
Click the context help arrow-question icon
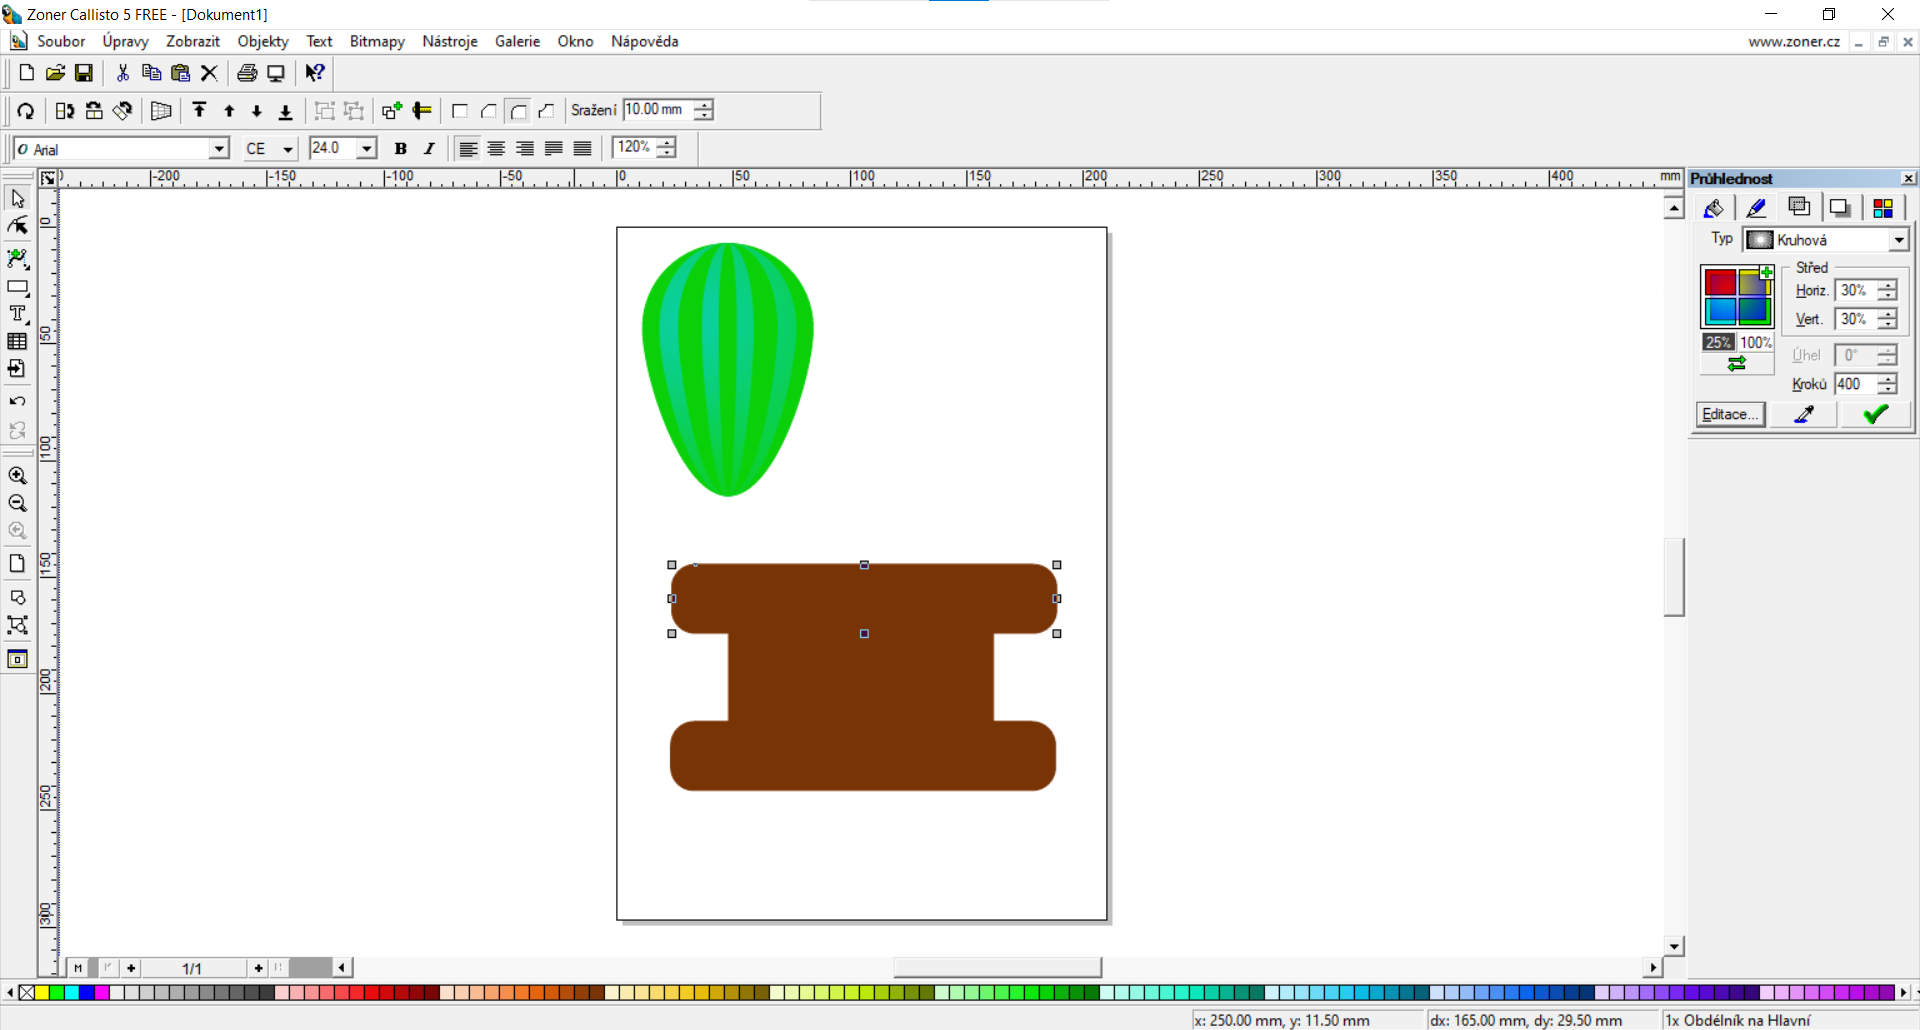tap(315, 73)
